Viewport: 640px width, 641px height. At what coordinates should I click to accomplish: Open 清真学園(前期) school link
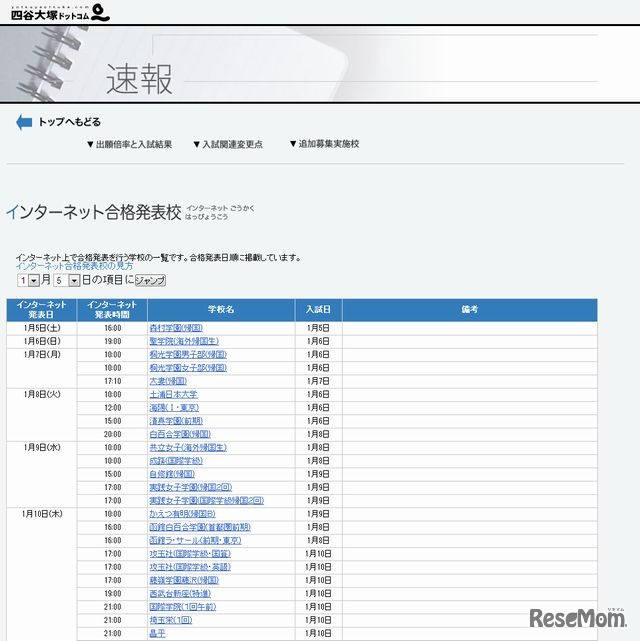pos(176,421)
